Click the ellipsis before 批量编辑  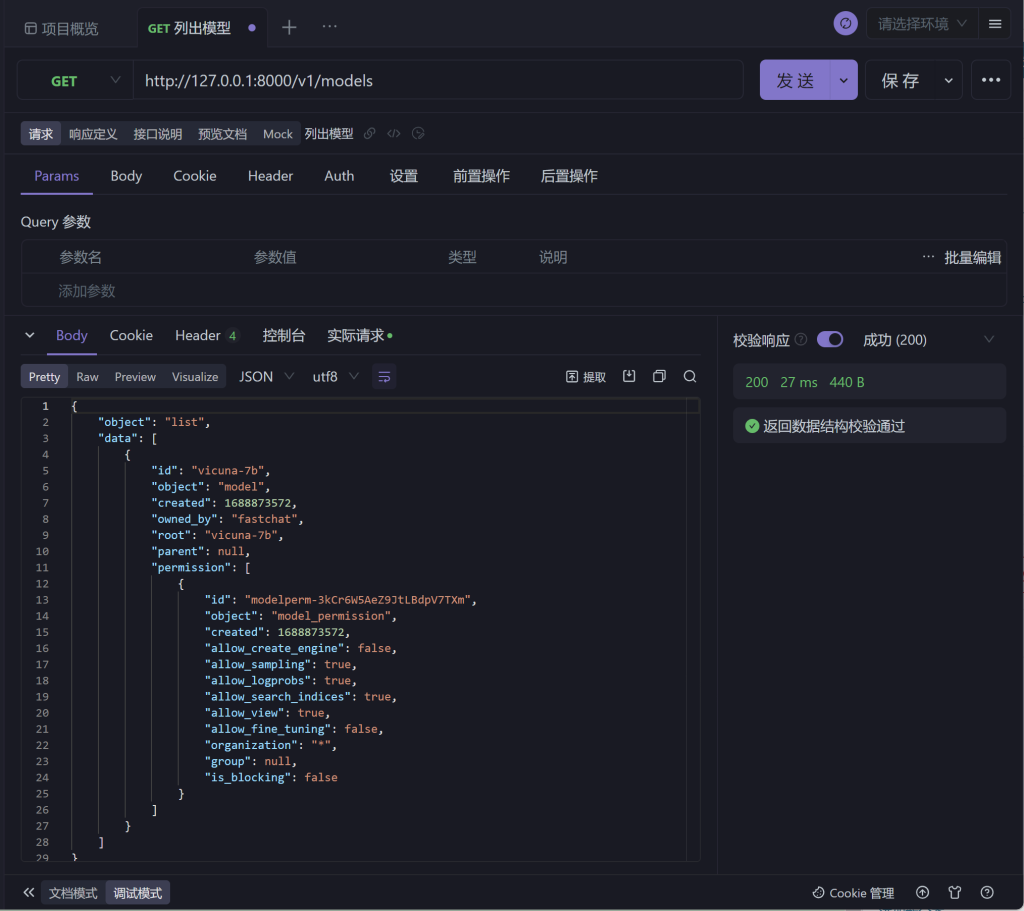click(x=928, y=257)
